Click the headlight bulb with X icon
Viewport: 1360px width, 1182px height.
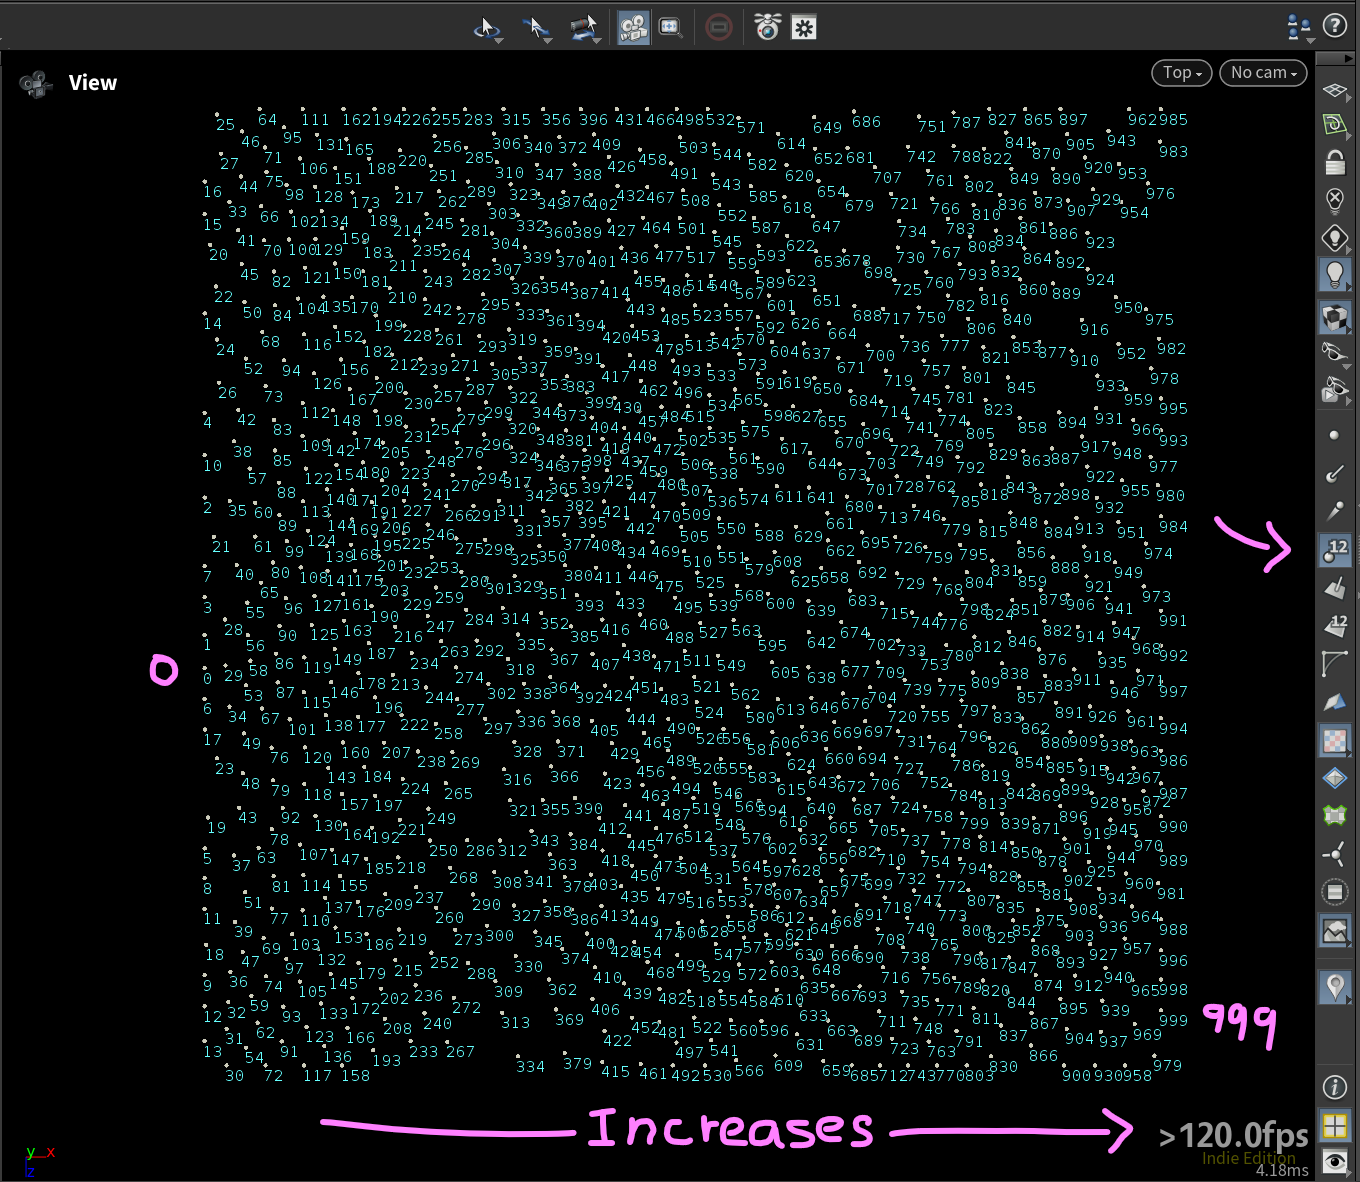tap(1334, 200)
